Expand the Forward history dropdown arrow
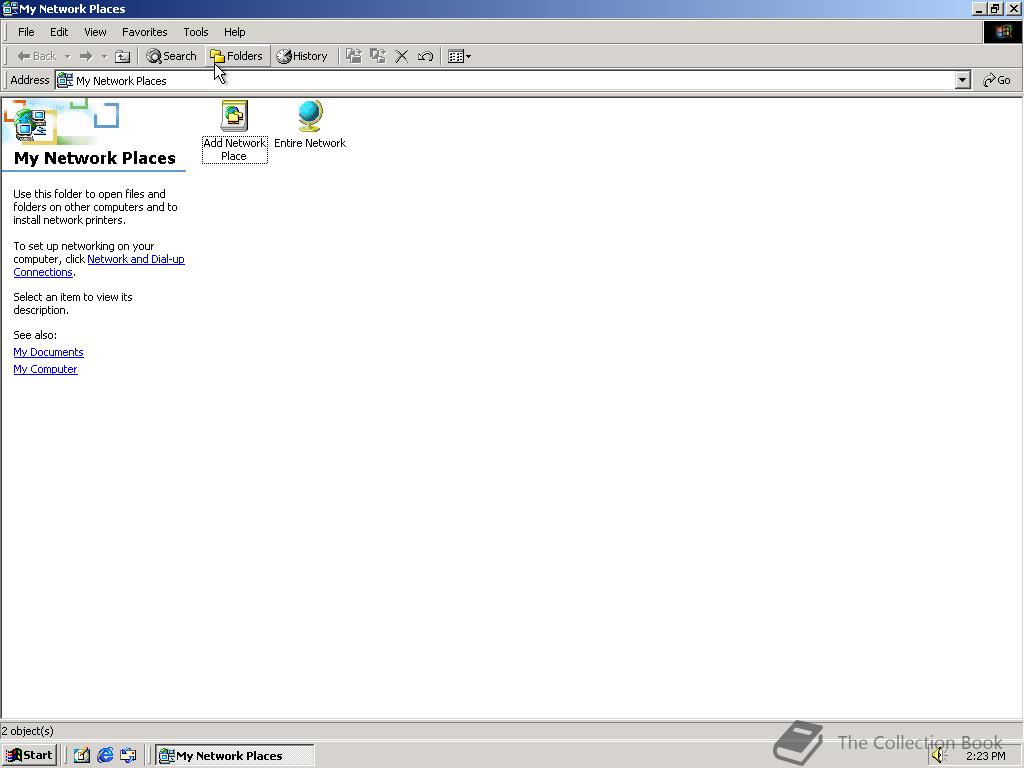 (104, 56)
